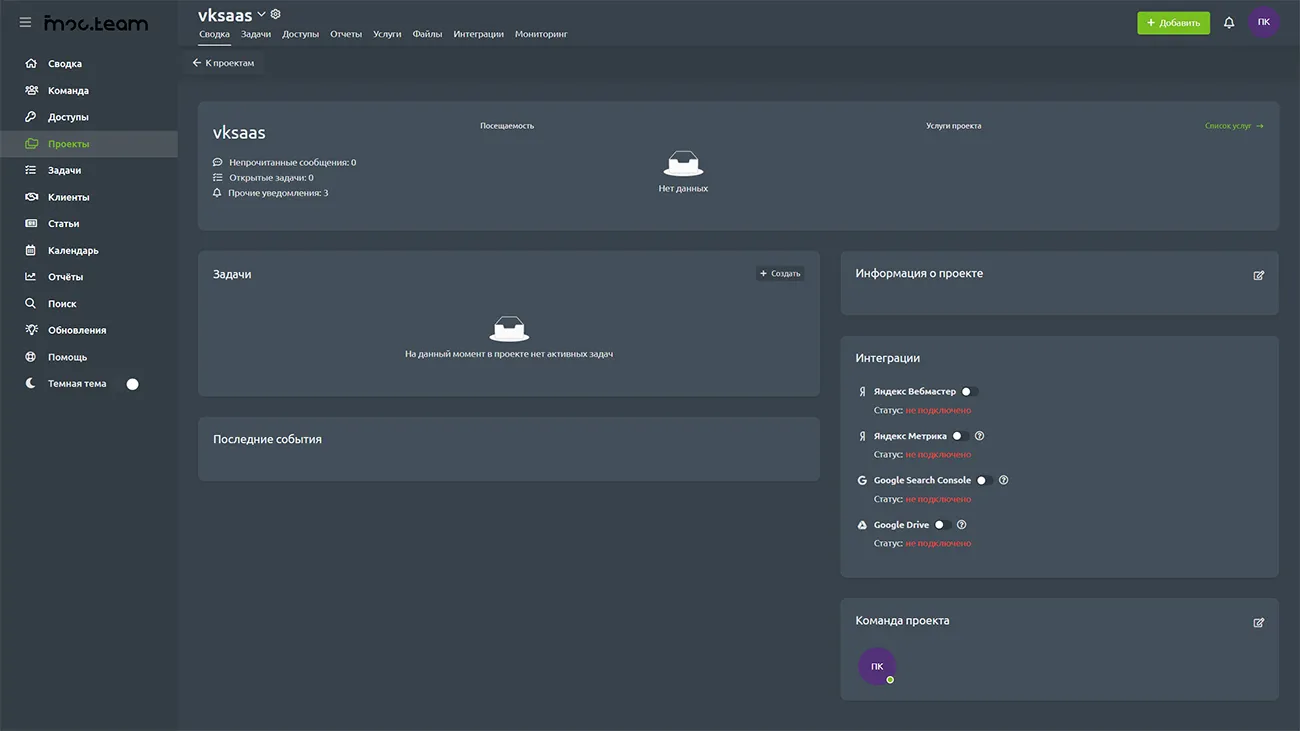Open project settings gear icon

coord(276,14)
